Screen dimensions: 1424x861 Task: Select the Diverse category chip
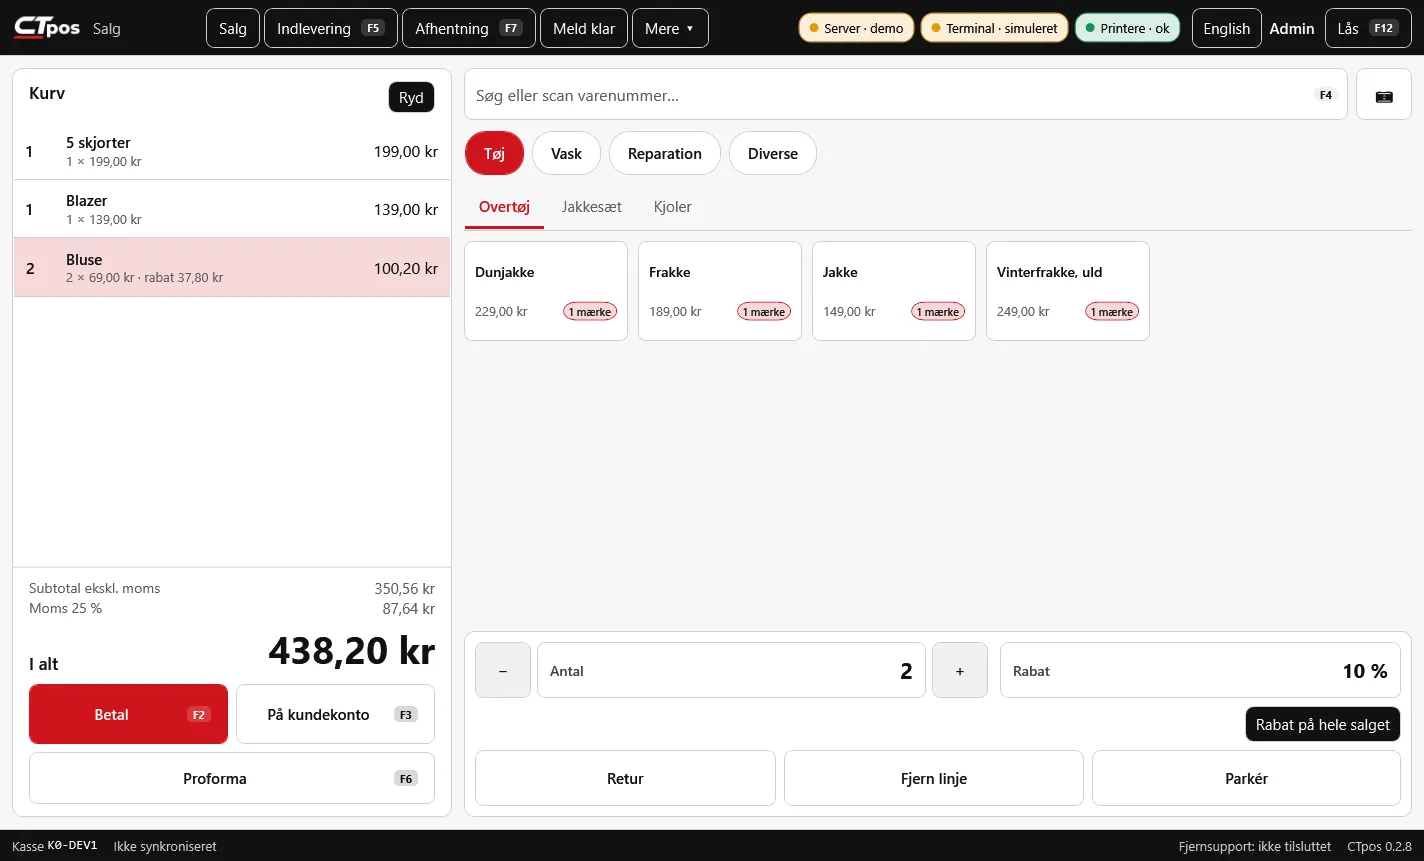pos(773,153)
